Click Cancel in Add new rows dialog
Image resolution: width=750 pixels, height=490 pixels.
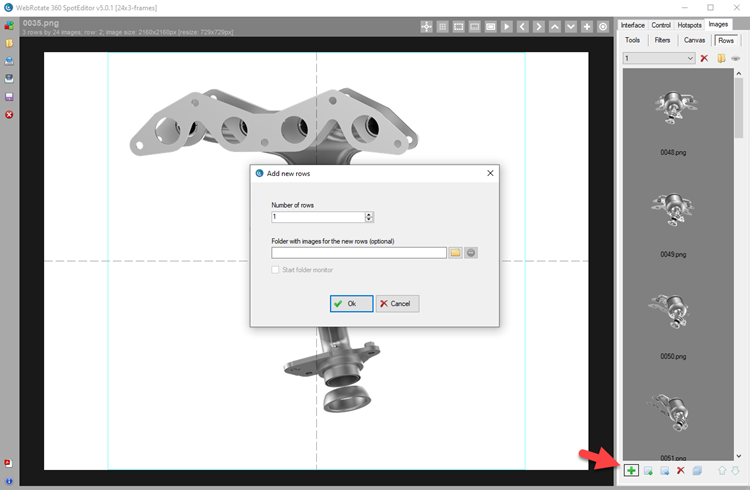coord(397,304)
